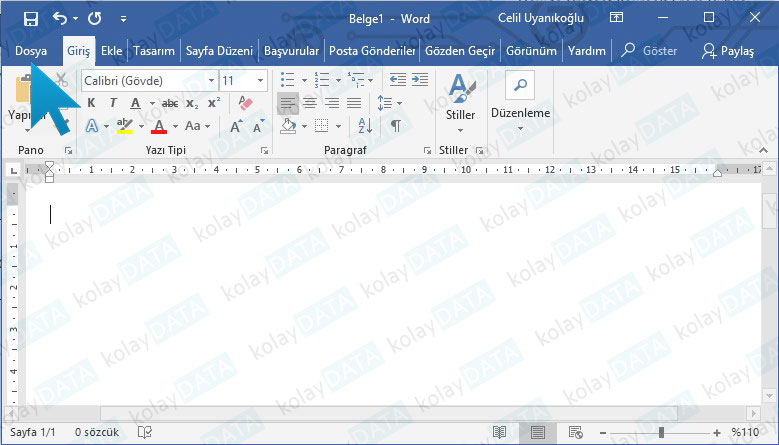The image size is (779, 445).
Task: Toggle strikethrough abc formatting
Action: [x=170, y=103]
